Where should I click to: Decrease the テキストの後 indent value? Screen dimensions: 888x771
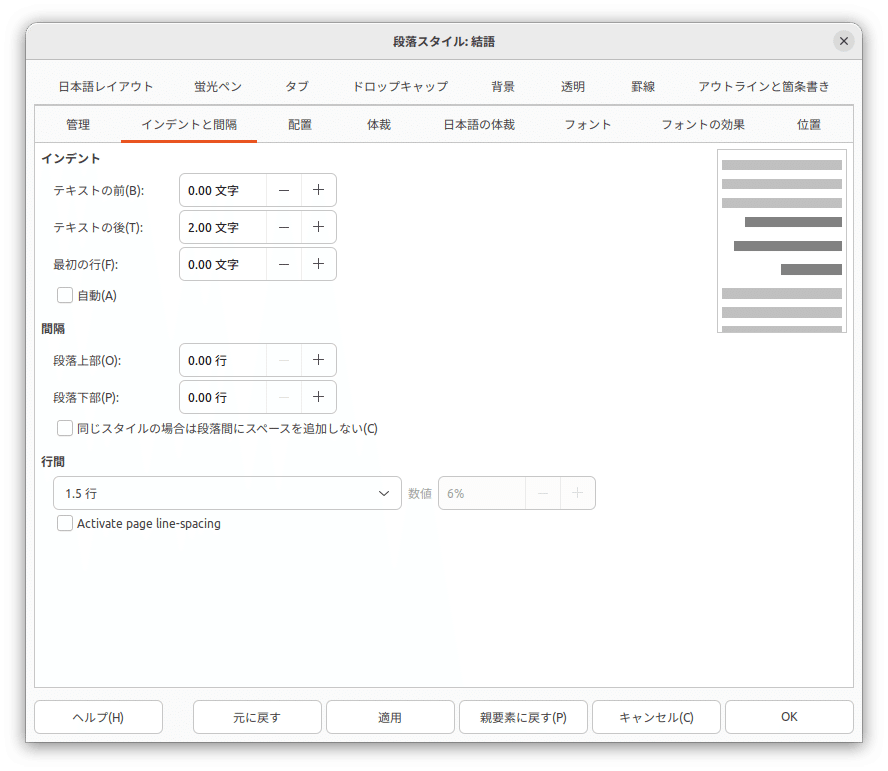284,227
